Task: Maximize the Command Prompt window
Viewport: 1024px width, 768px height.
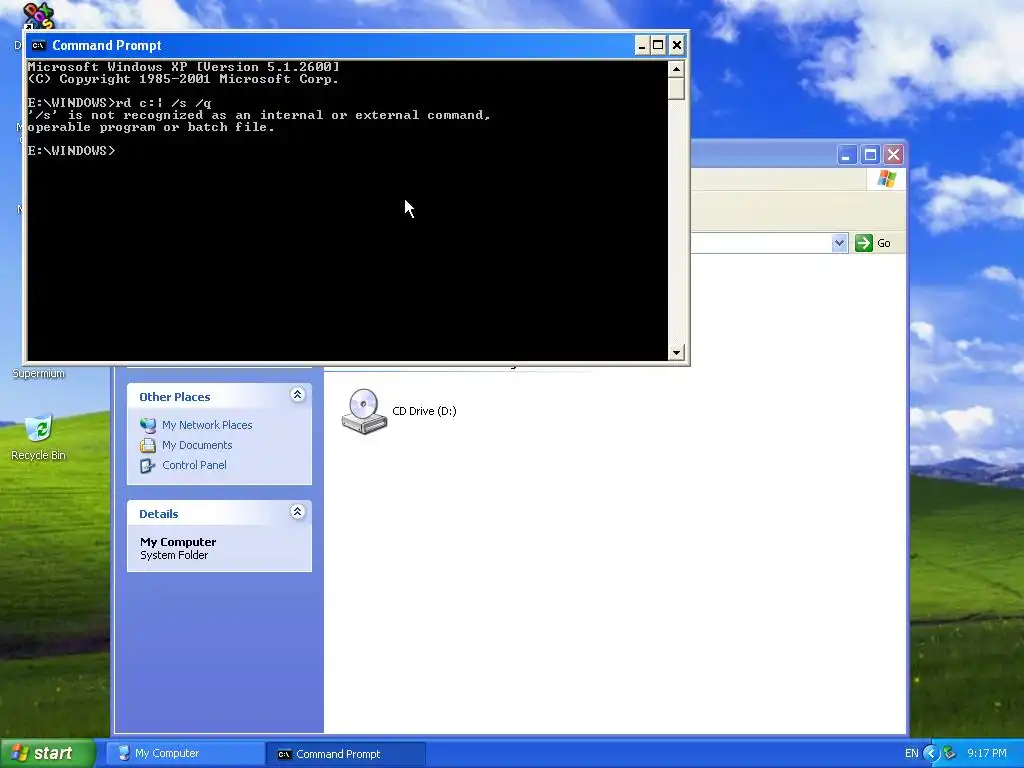Action: tap(658, 45)
